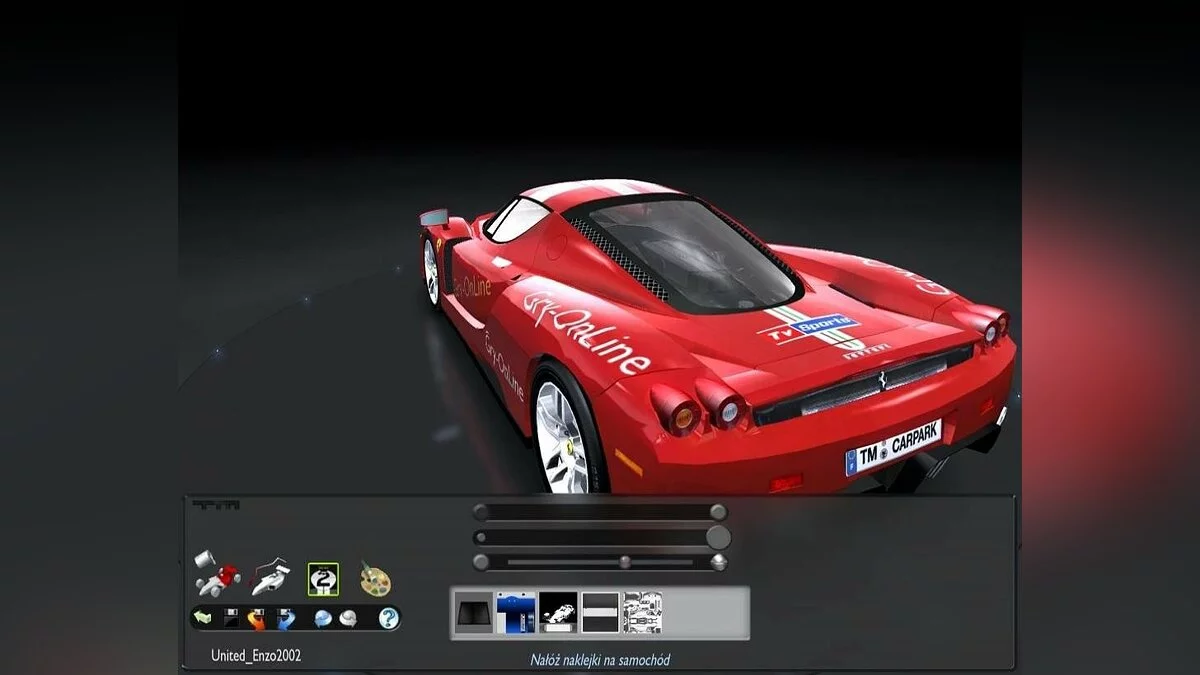Click the United_Enzo2002 skin name

(x=256, y=656)
